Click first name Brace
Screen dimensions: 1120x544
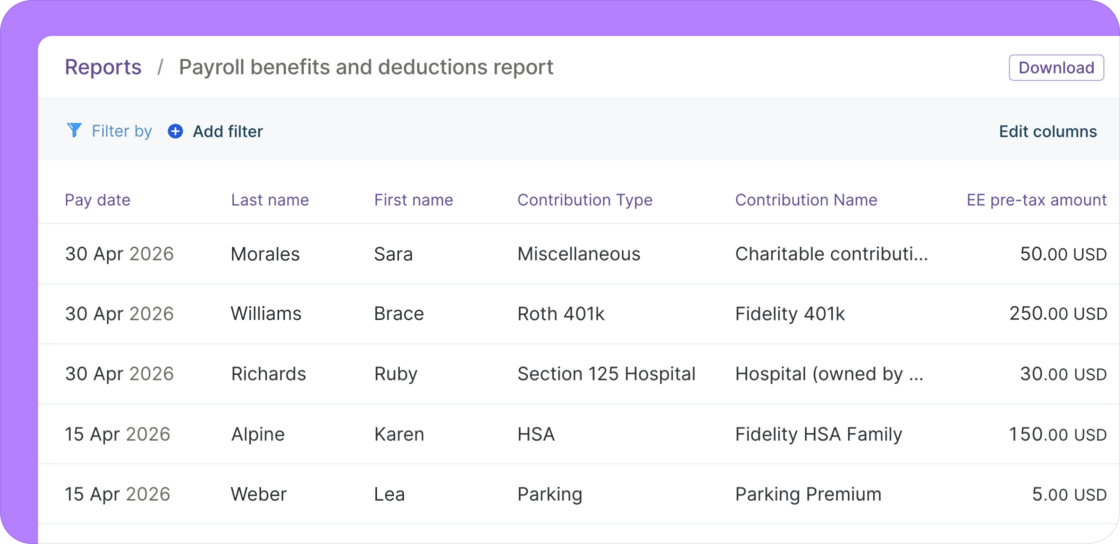399,314
